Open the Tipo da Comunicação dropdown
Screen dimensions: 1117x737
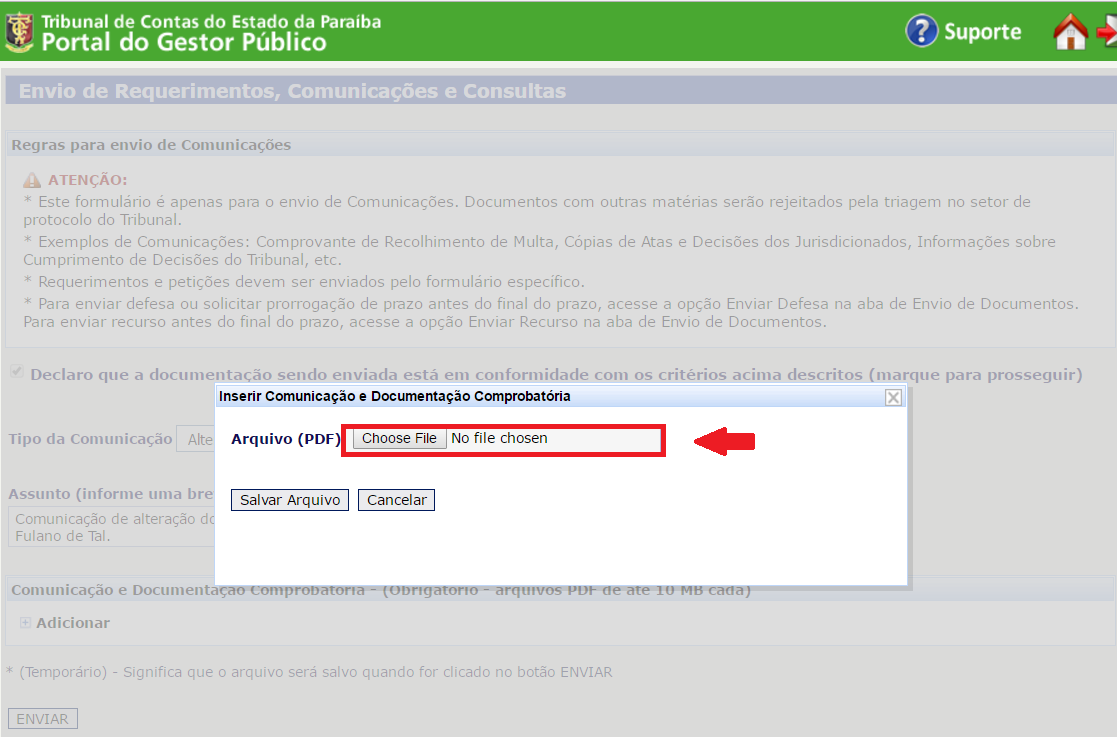pos(196,439)
